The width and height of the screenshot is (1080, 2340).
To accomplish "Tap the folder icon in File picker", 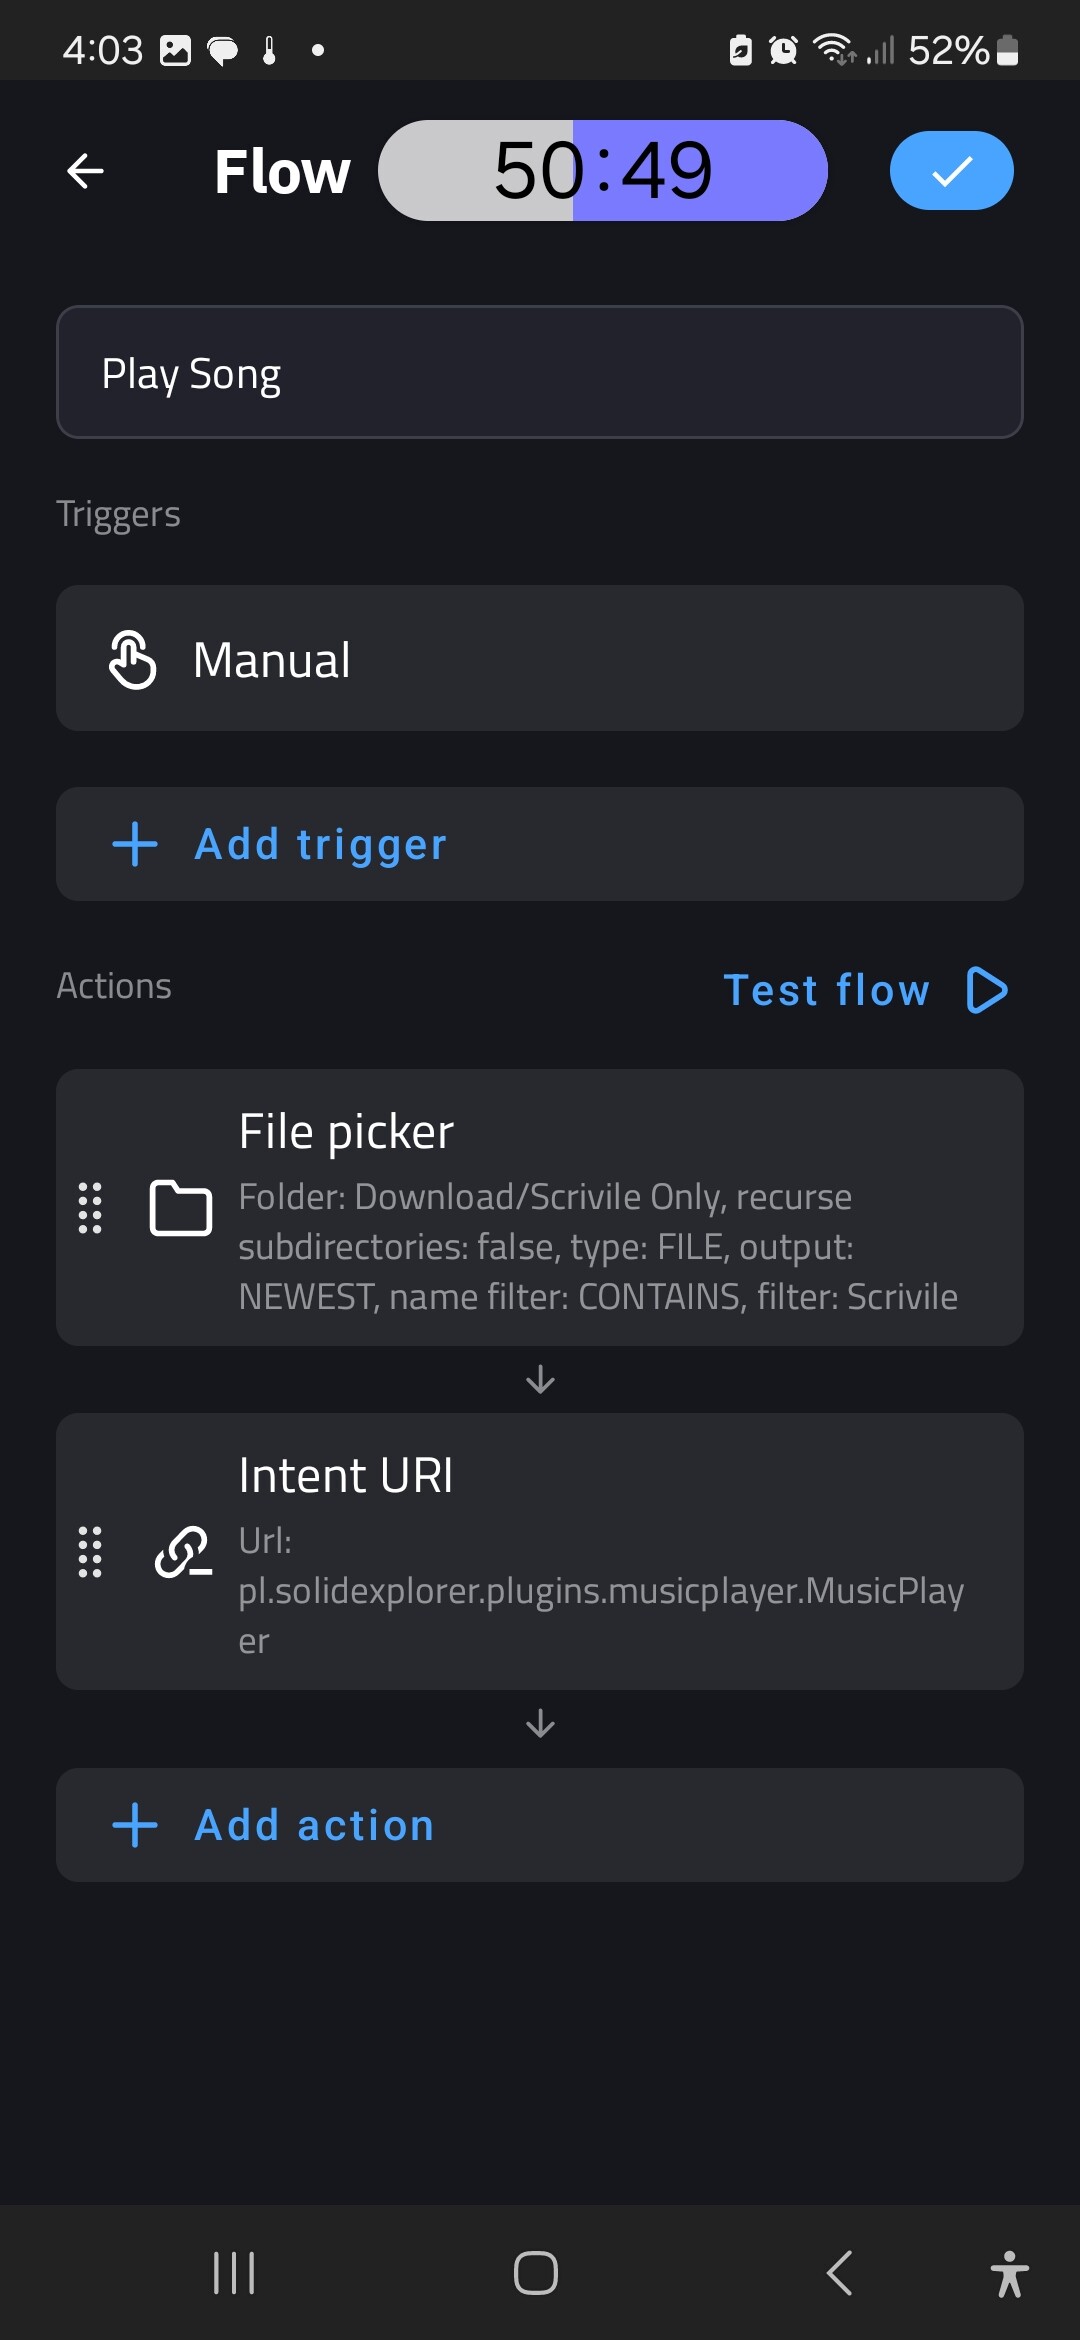I will (x=181, y=1208).
